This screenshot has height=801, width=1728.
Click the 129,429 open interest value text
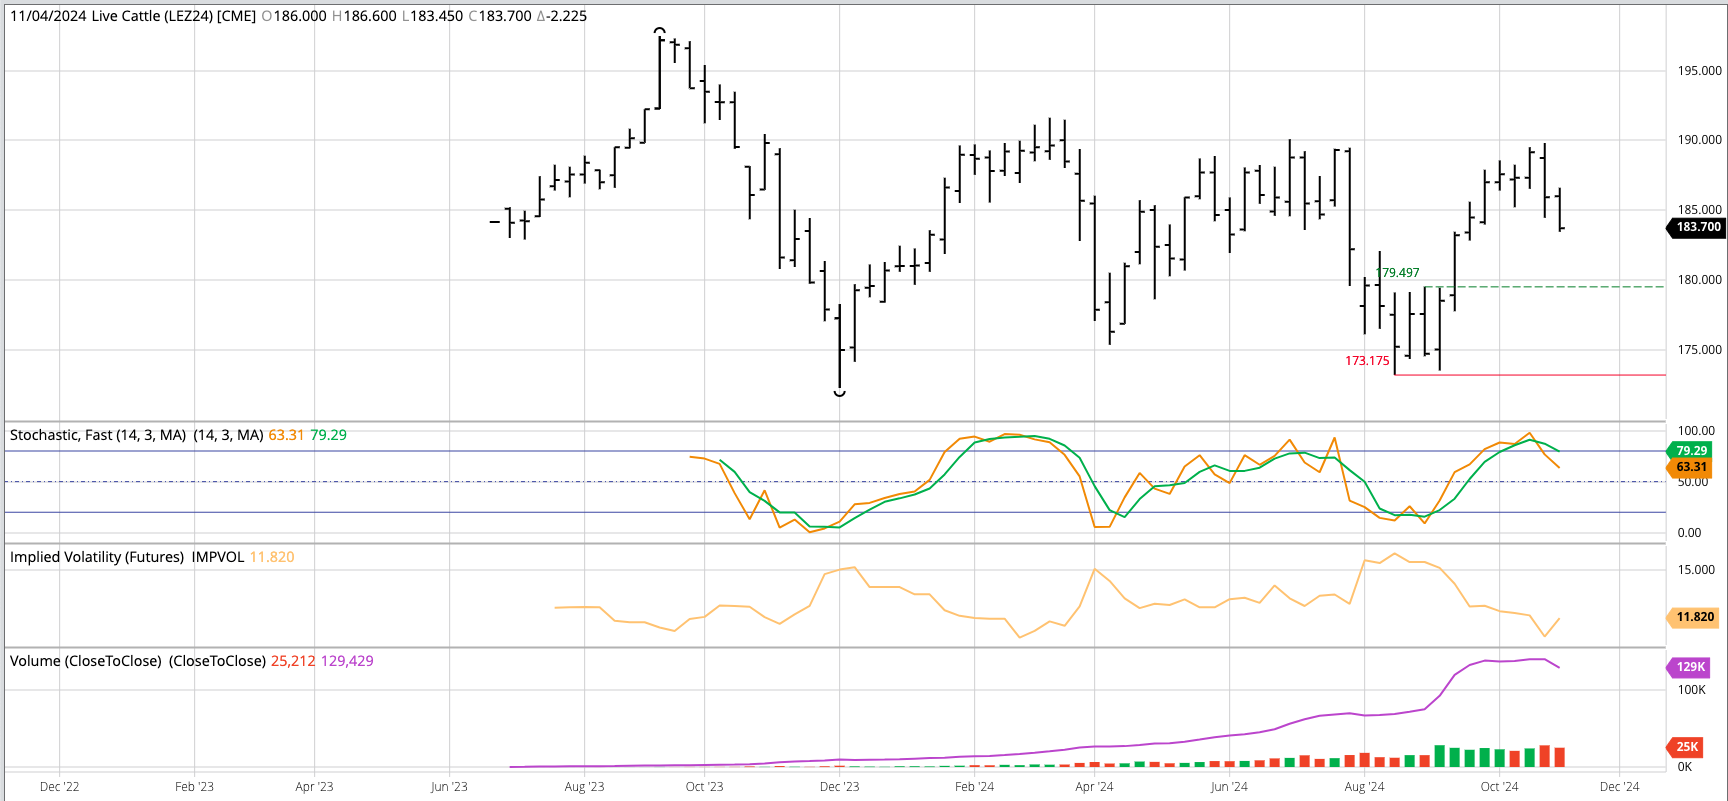point(347,661)
